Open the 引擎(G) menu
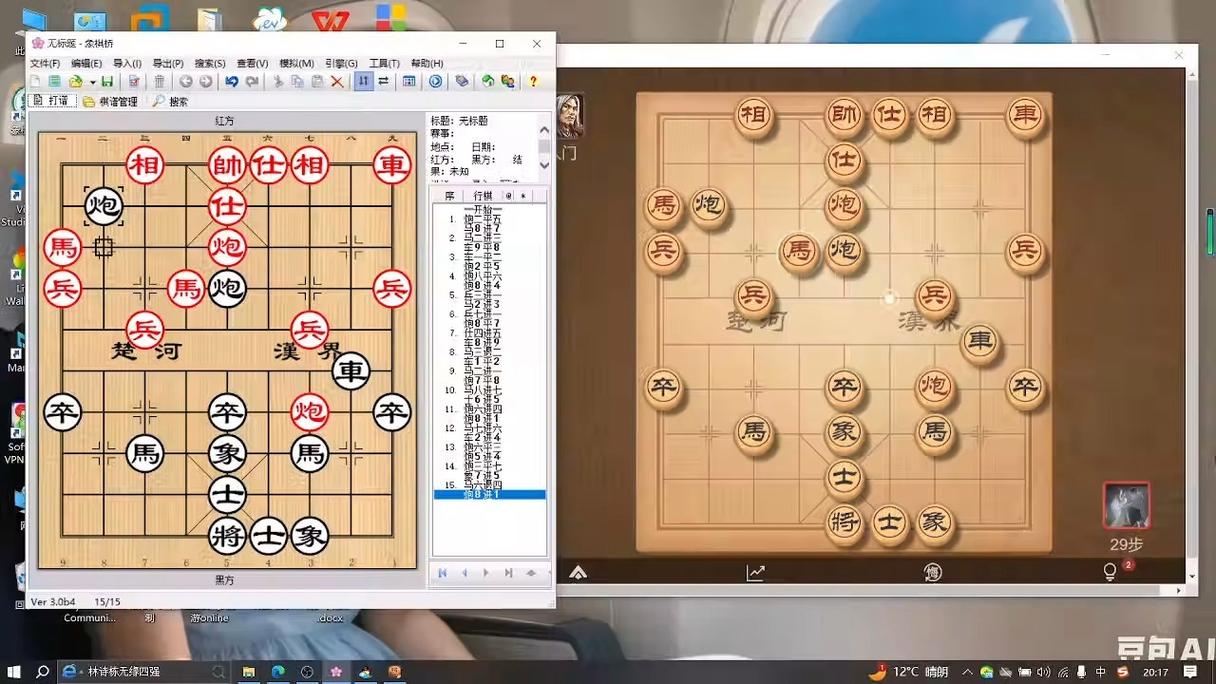Screen dimensions: 1216x684 [341, 63]
